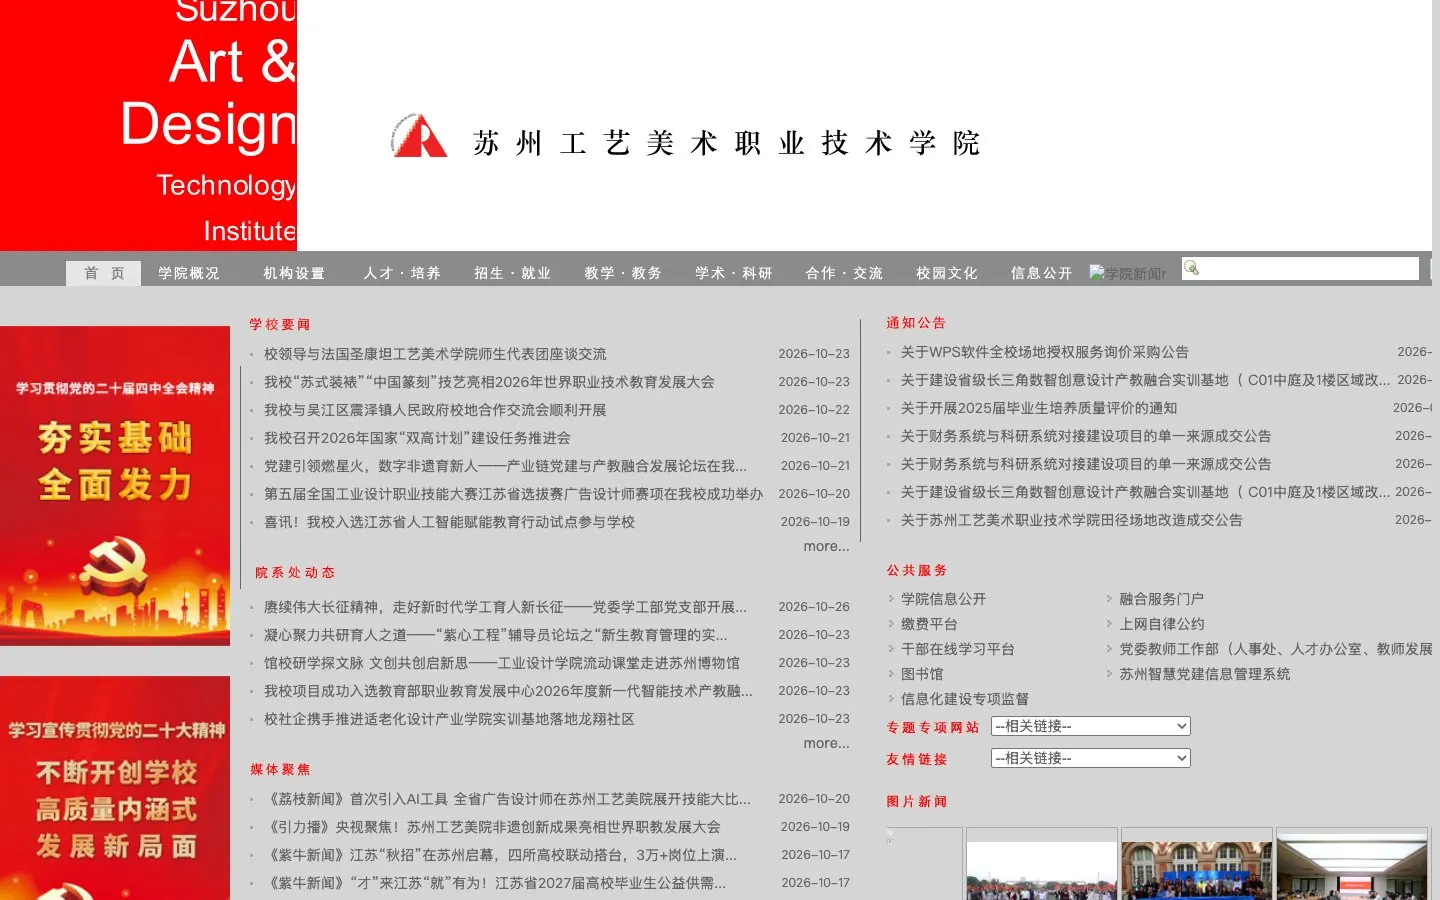Open 学术·科研 menu item
Screen dimensions: 1440x900
coord(733,273)
